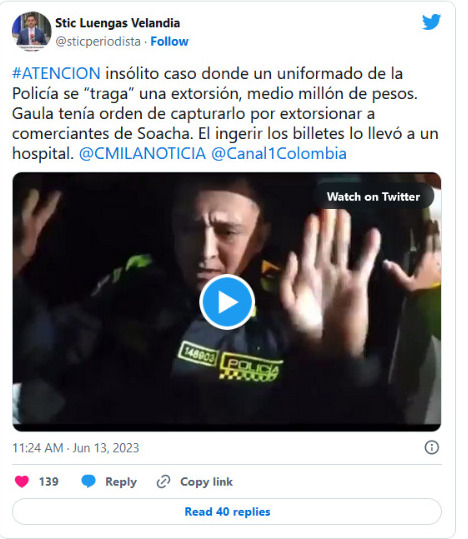Click the 139 likes count
468x539 pixels.
(48, 481)
